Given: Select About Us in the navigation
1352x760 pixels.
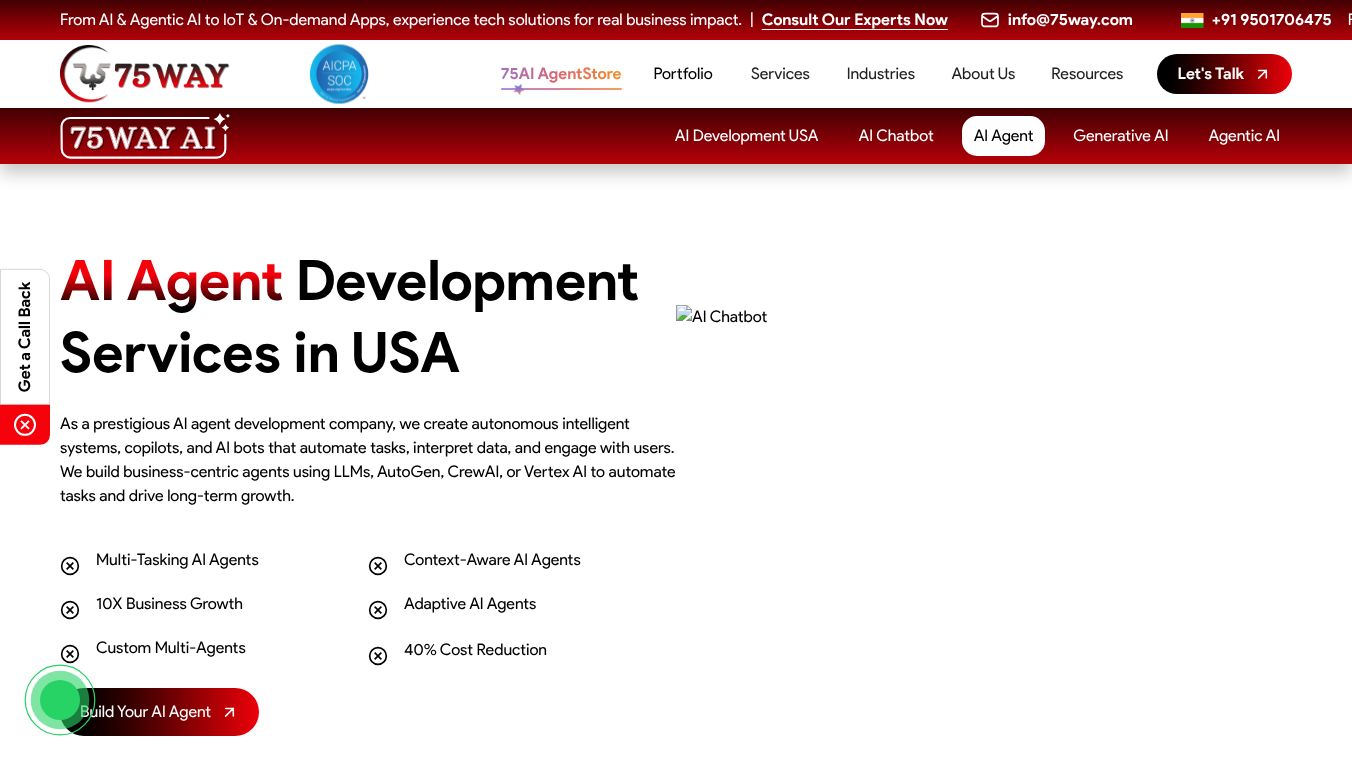Looking at the screenshot, I should click(x=983, y=74).
